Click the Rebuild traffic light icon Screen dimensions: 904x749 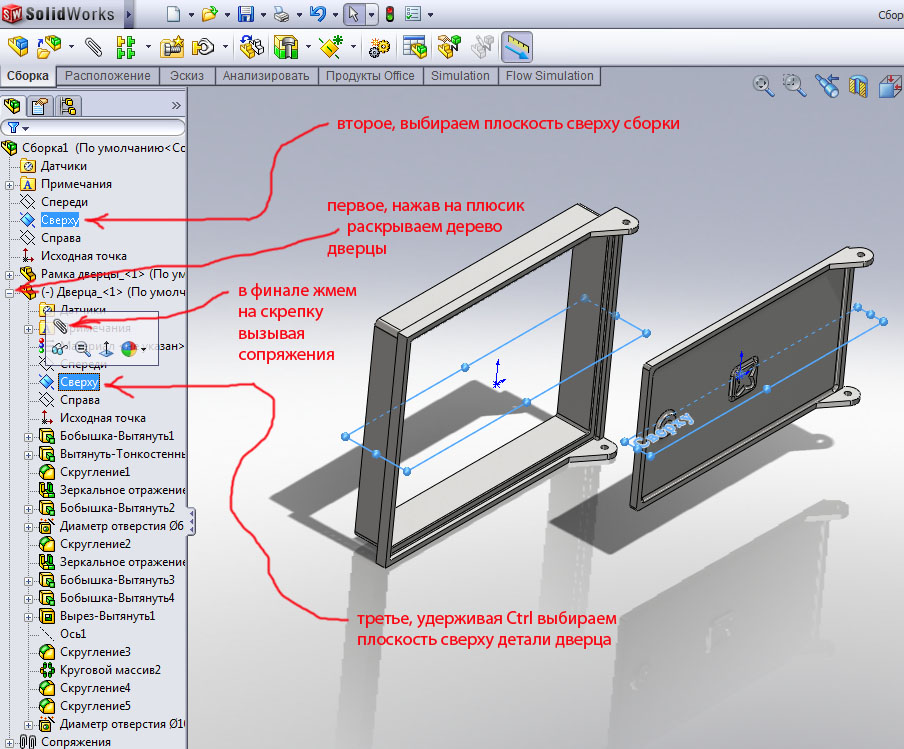[389, 14]
